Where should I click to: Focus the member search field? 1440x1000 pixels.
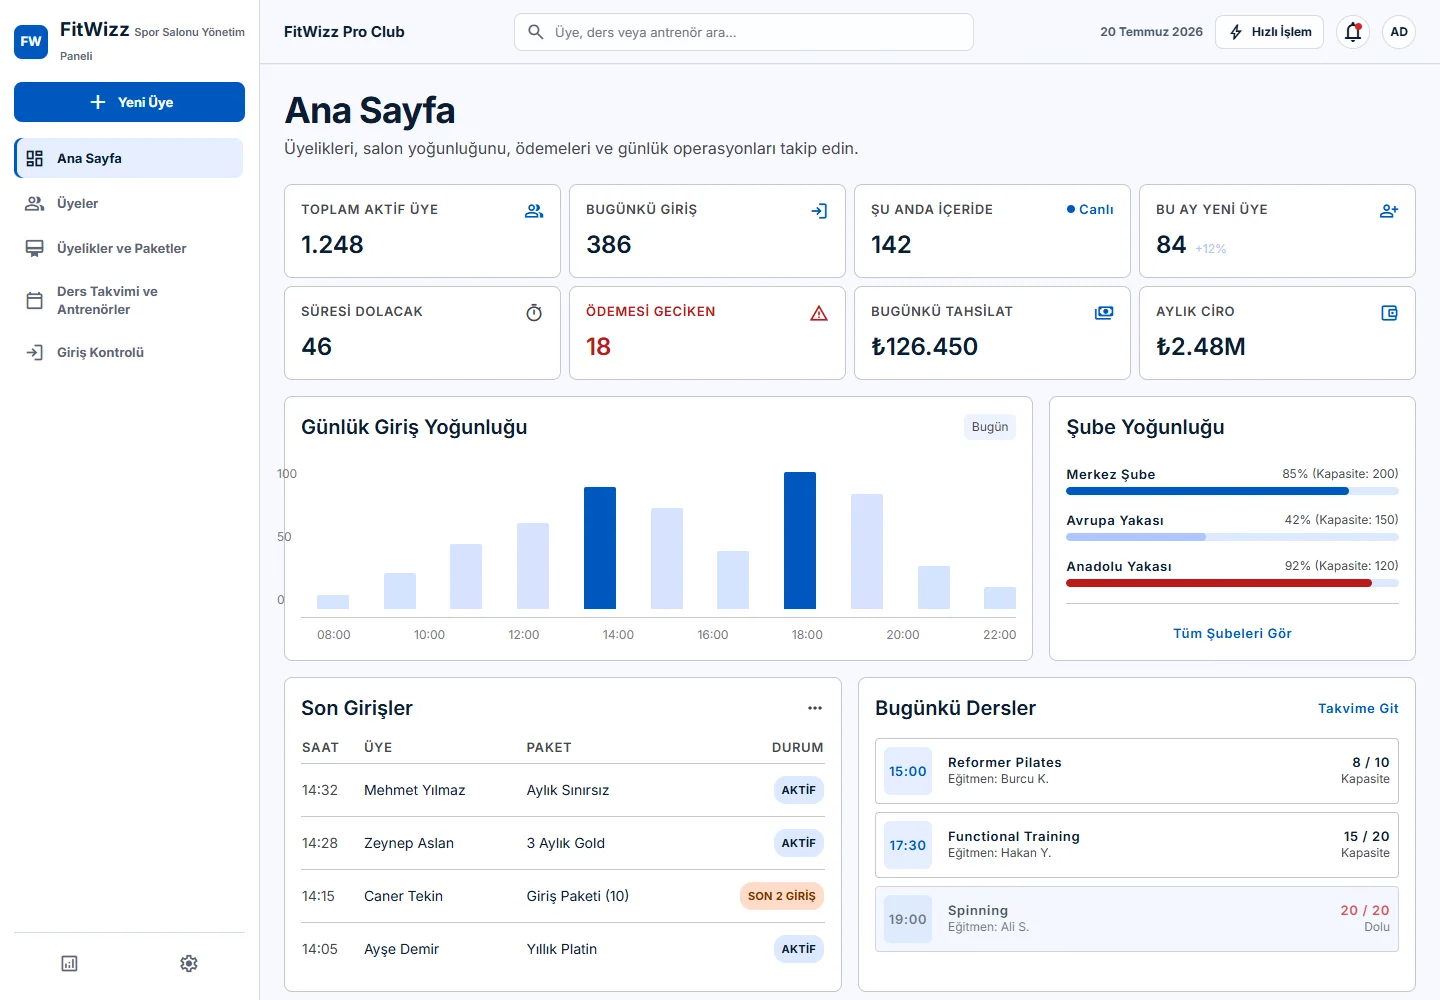click(x=744, y=32)
